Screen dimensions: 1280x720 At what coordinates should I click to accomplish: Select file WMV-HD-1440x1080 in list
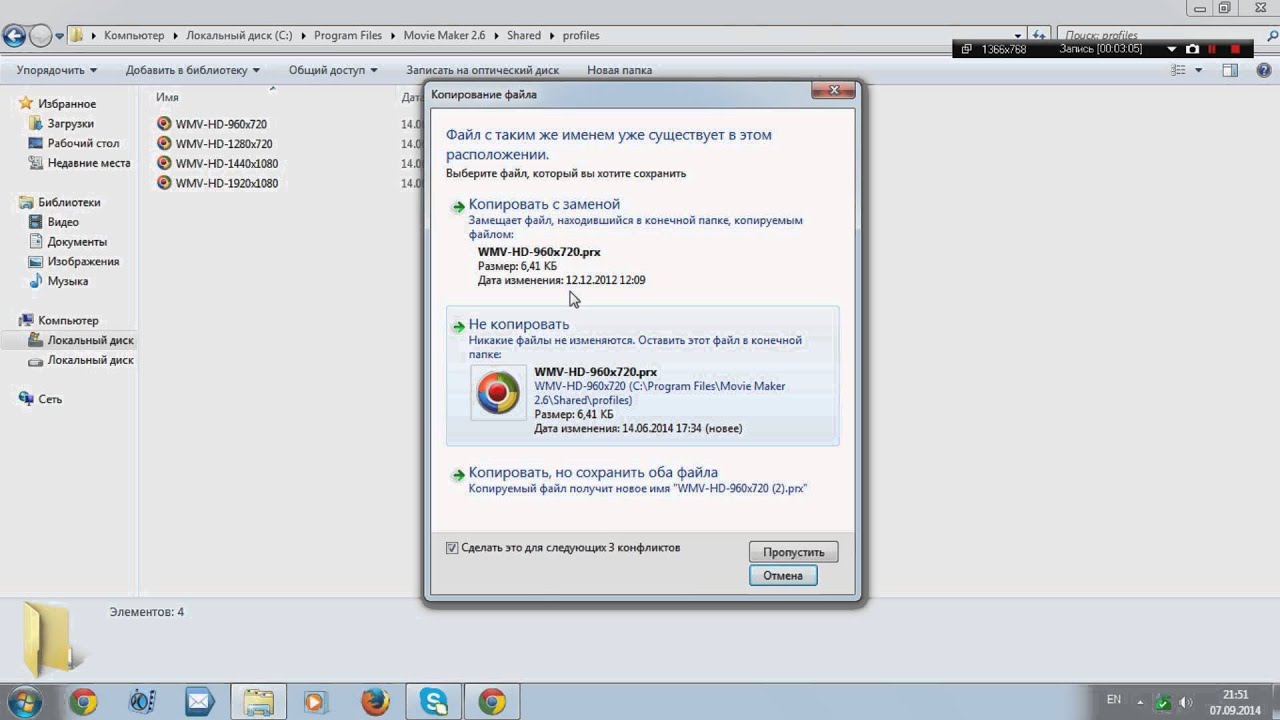(x=227, y=164)
